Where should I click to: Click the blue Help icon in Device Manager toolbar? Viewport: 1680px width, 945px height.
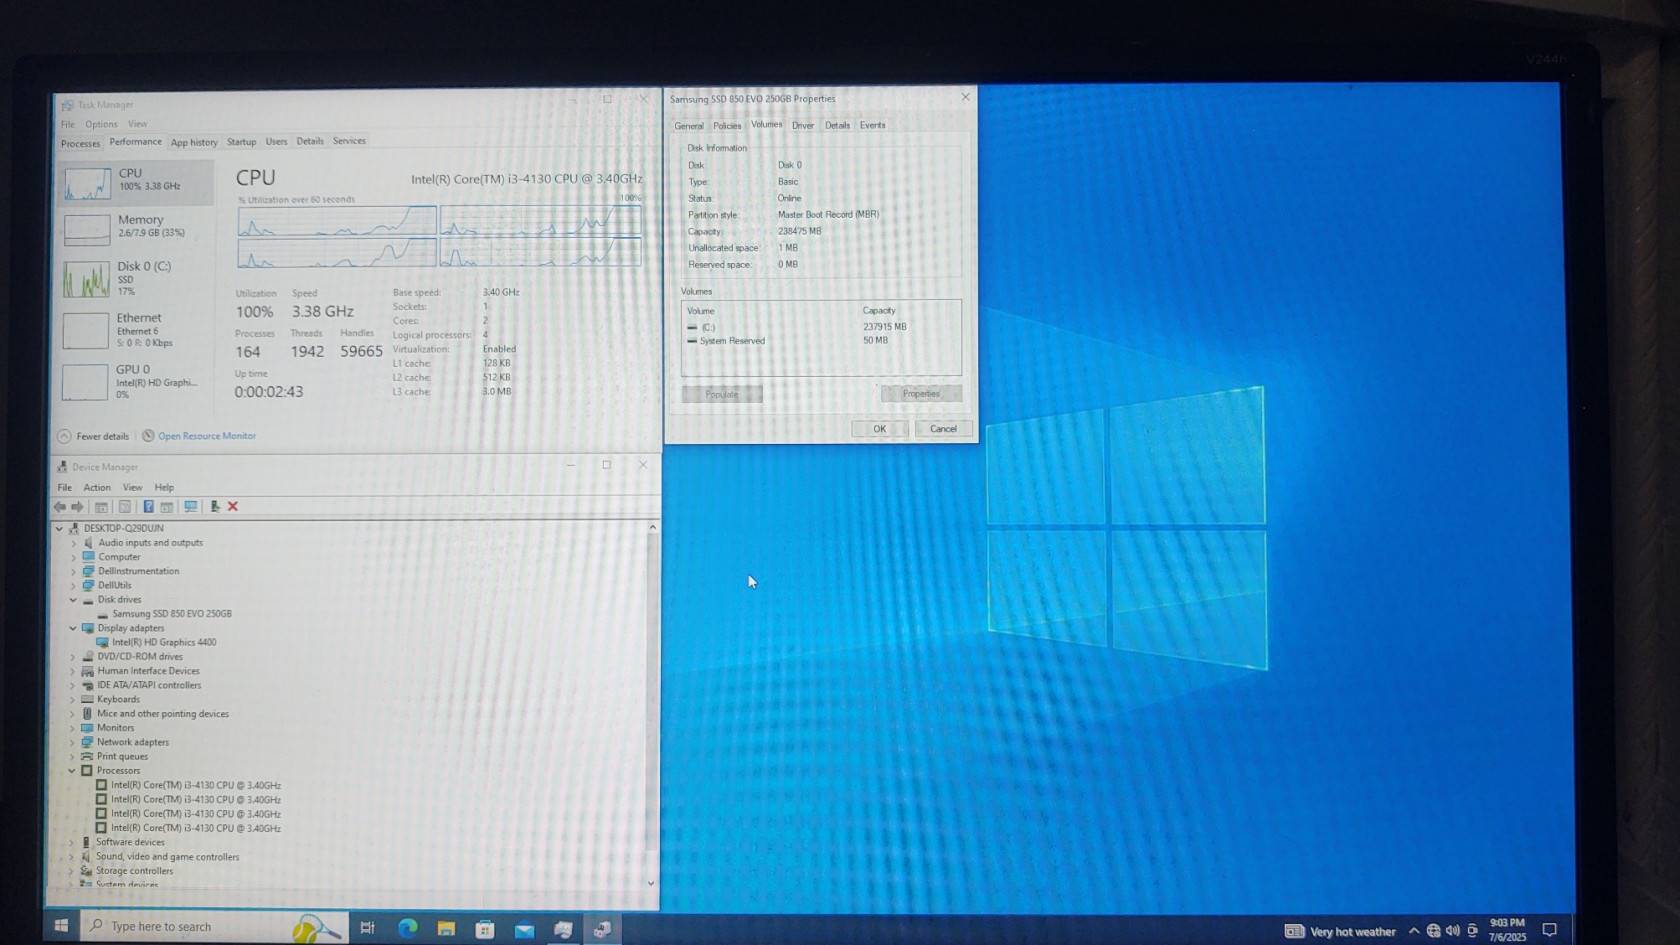(148, 507)
